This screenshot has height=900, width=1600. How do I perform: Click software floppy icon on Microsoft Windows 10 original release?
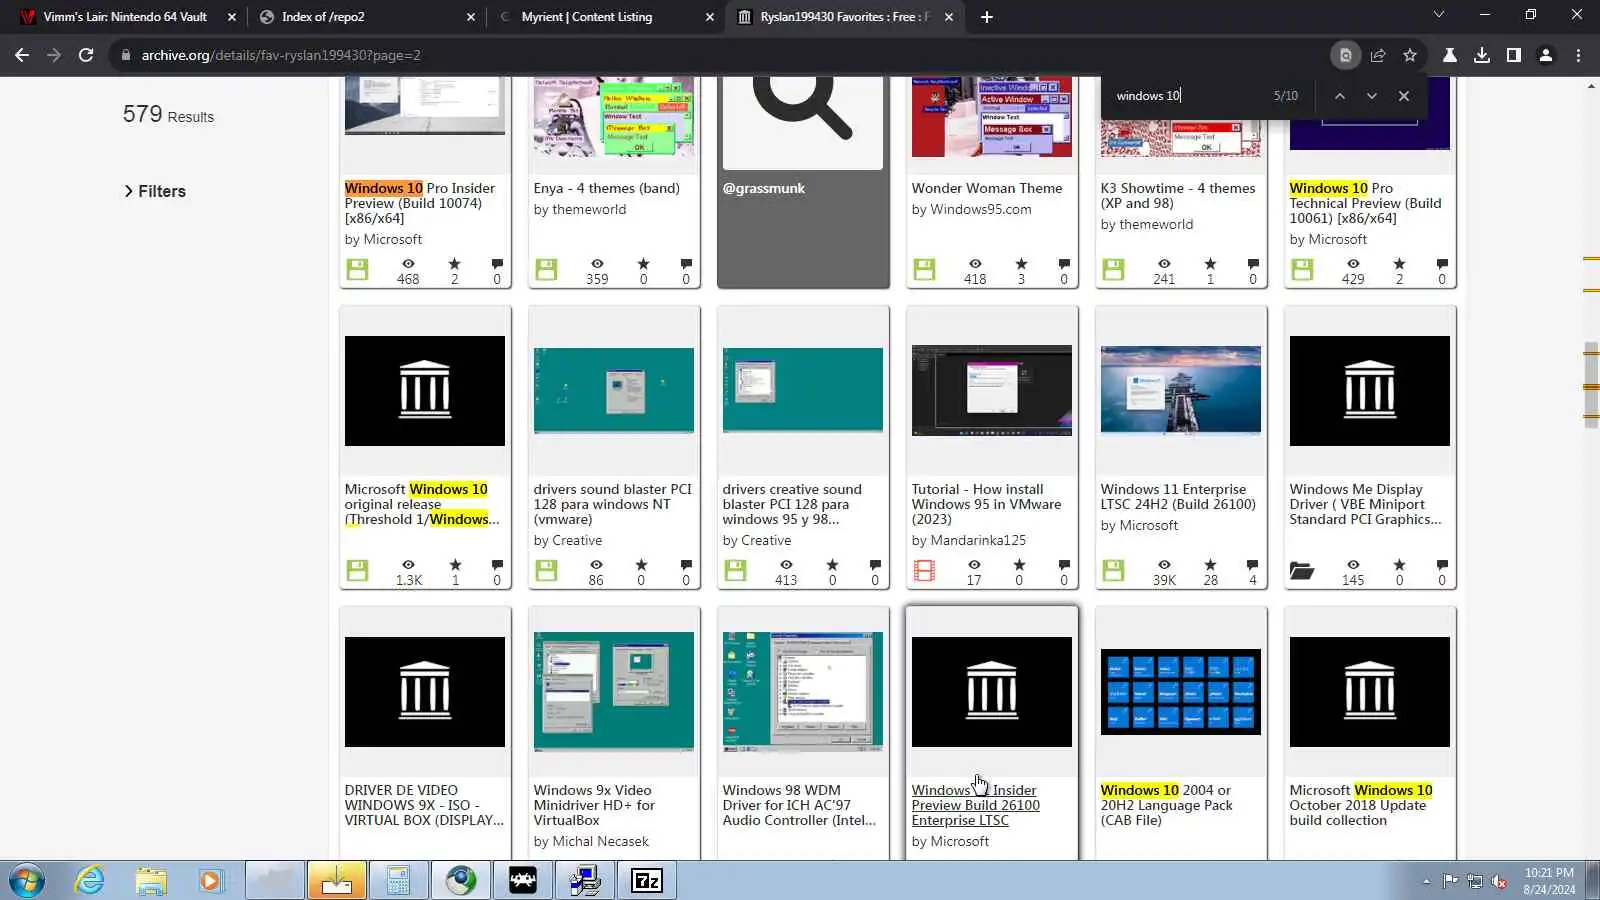pos(357,570)
